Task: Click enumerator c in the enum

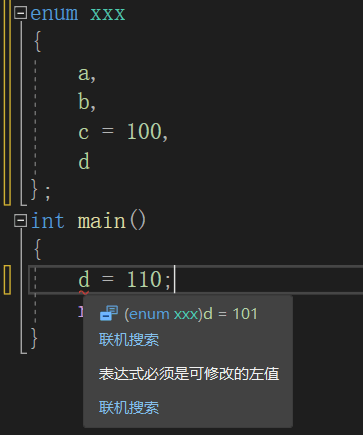Action: (x=84, y=132)
